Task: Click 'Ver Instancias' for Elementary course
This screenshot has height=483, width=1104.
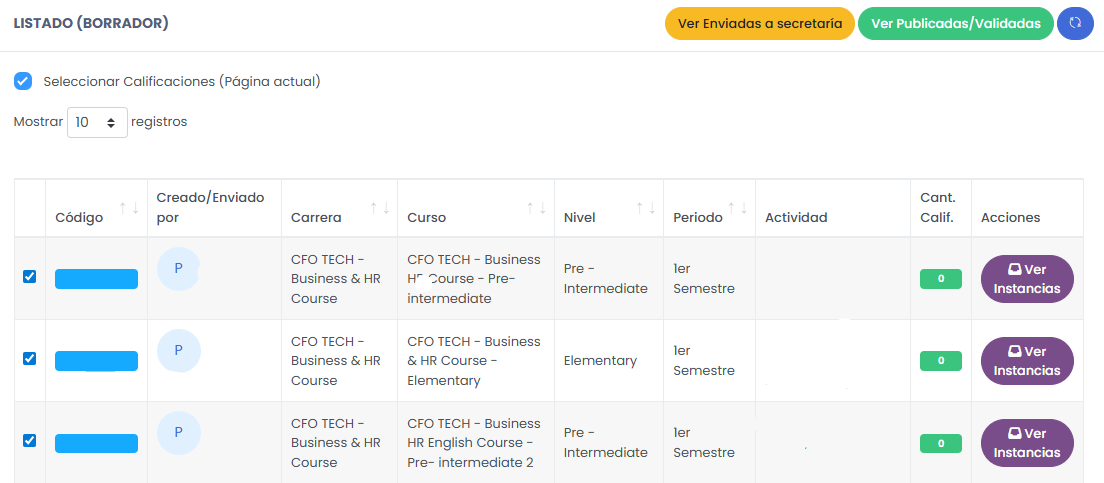Action: 1027,361
